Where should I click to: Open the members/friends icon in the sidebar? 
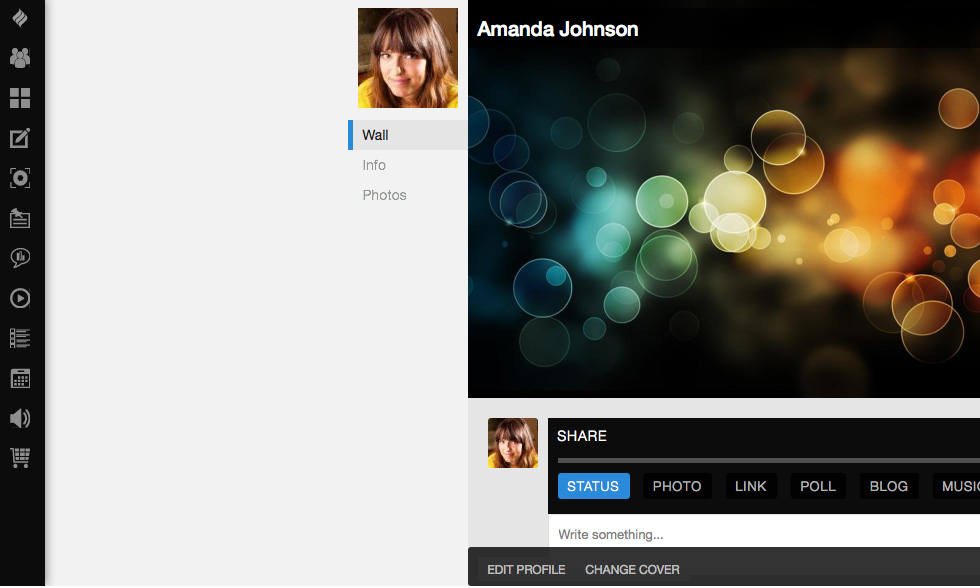[x=20, y=58]
